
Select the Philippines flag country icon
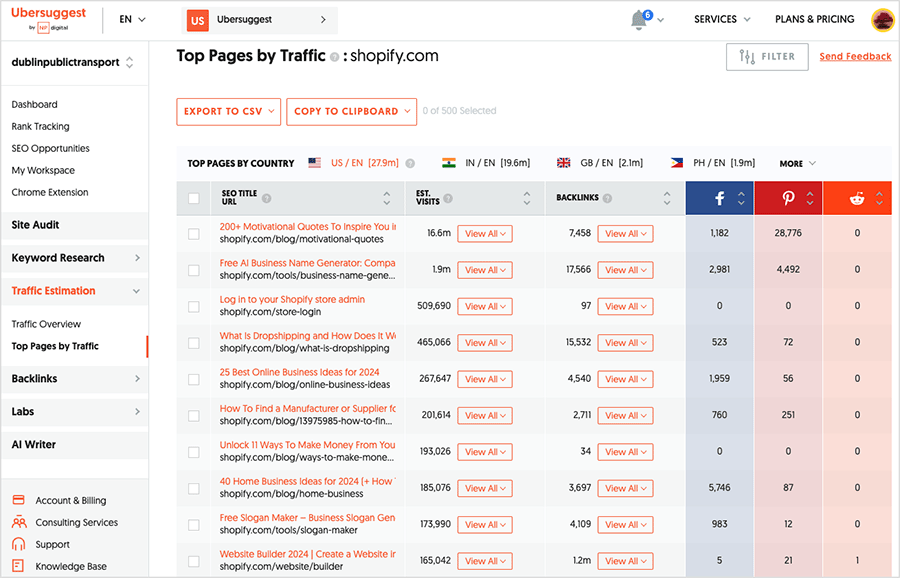click(x=677, y=163)
